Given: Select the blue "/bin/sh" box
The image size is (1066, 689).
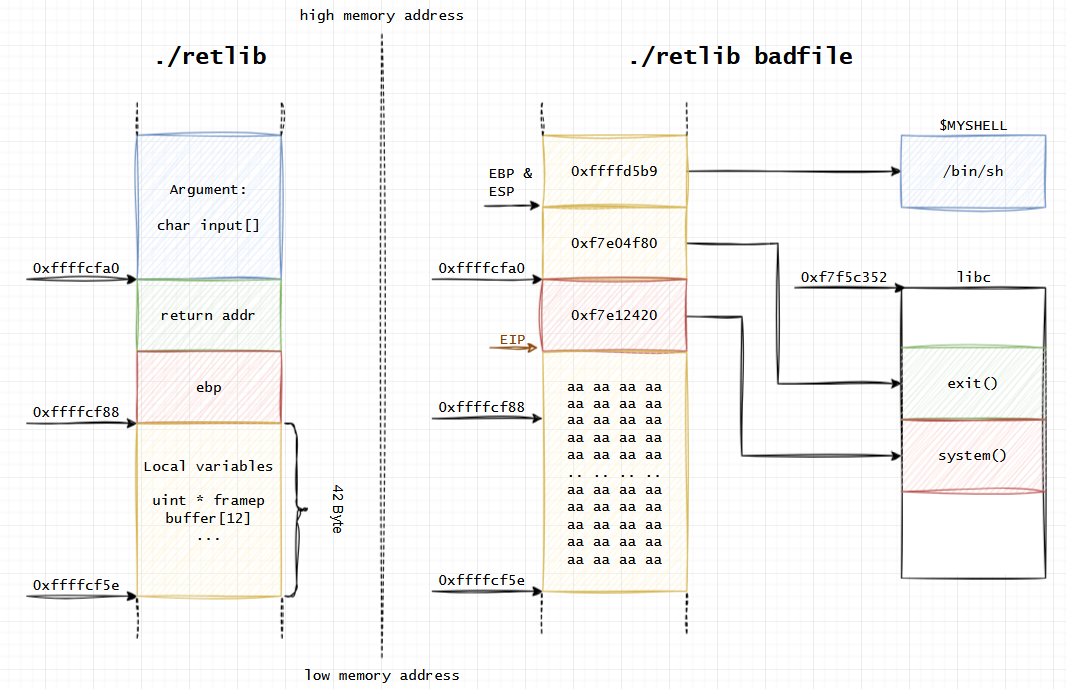Looking at the screenshot, I should [973, 171].
